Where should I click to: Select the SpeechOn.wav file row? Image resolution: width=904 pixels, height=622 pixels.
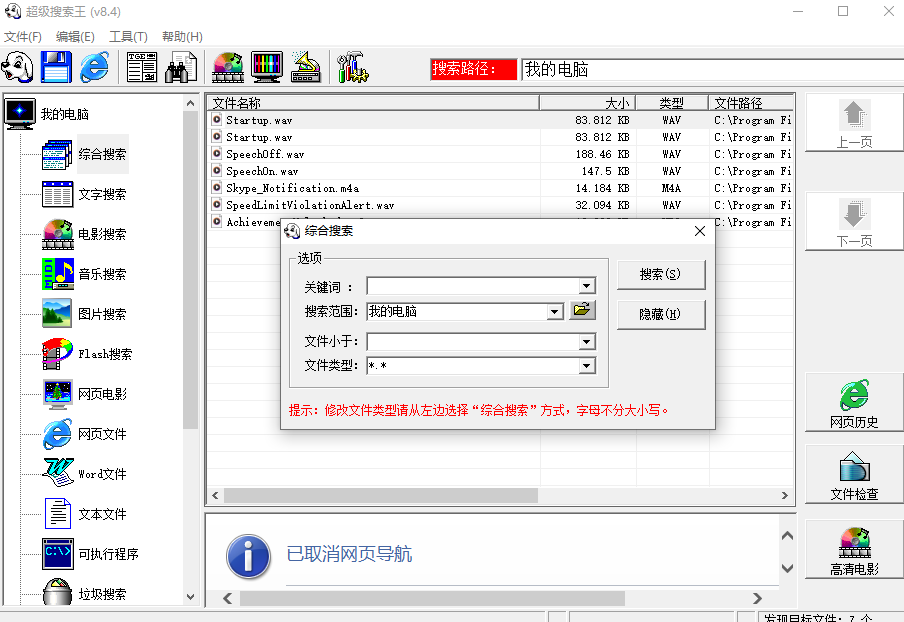(x=500, y=171)
